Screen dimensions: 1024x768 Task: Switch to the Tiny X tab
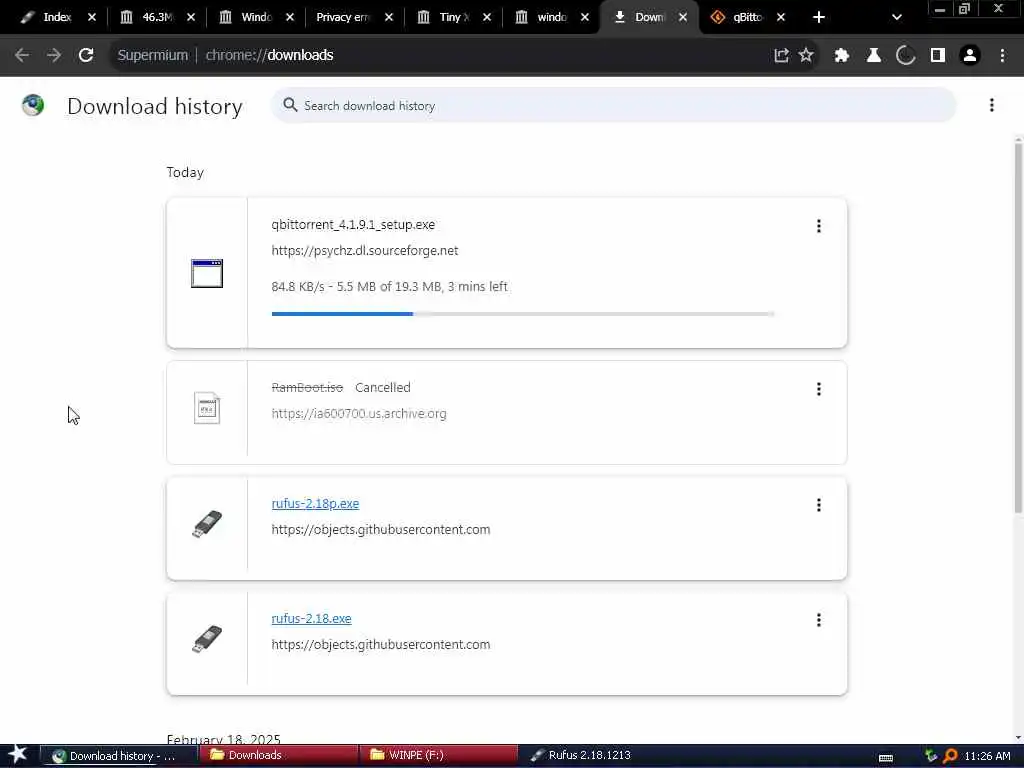point(453,18)
